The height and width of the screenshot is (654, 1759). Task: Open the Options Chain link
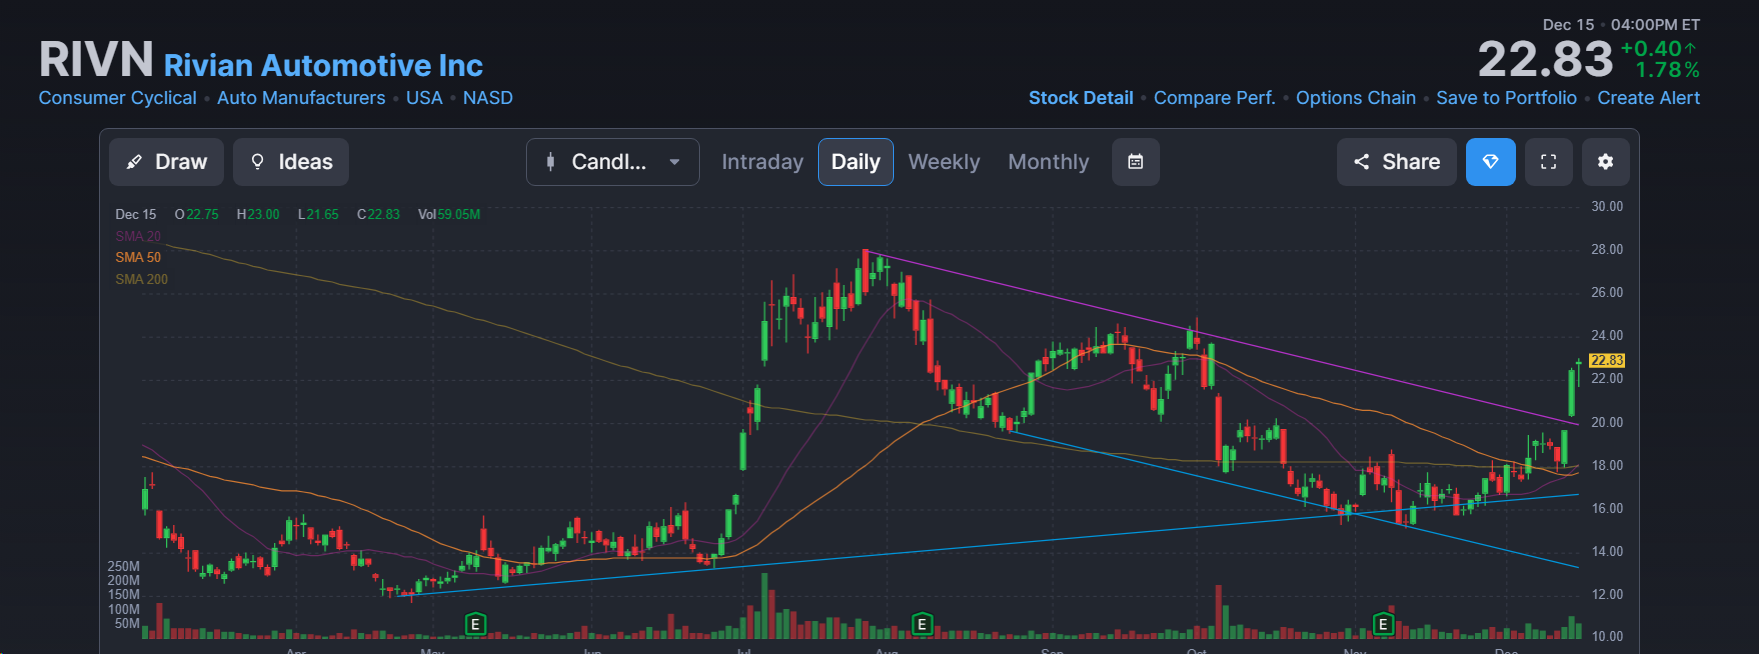pyautogui.click(x=1356, y=98)
